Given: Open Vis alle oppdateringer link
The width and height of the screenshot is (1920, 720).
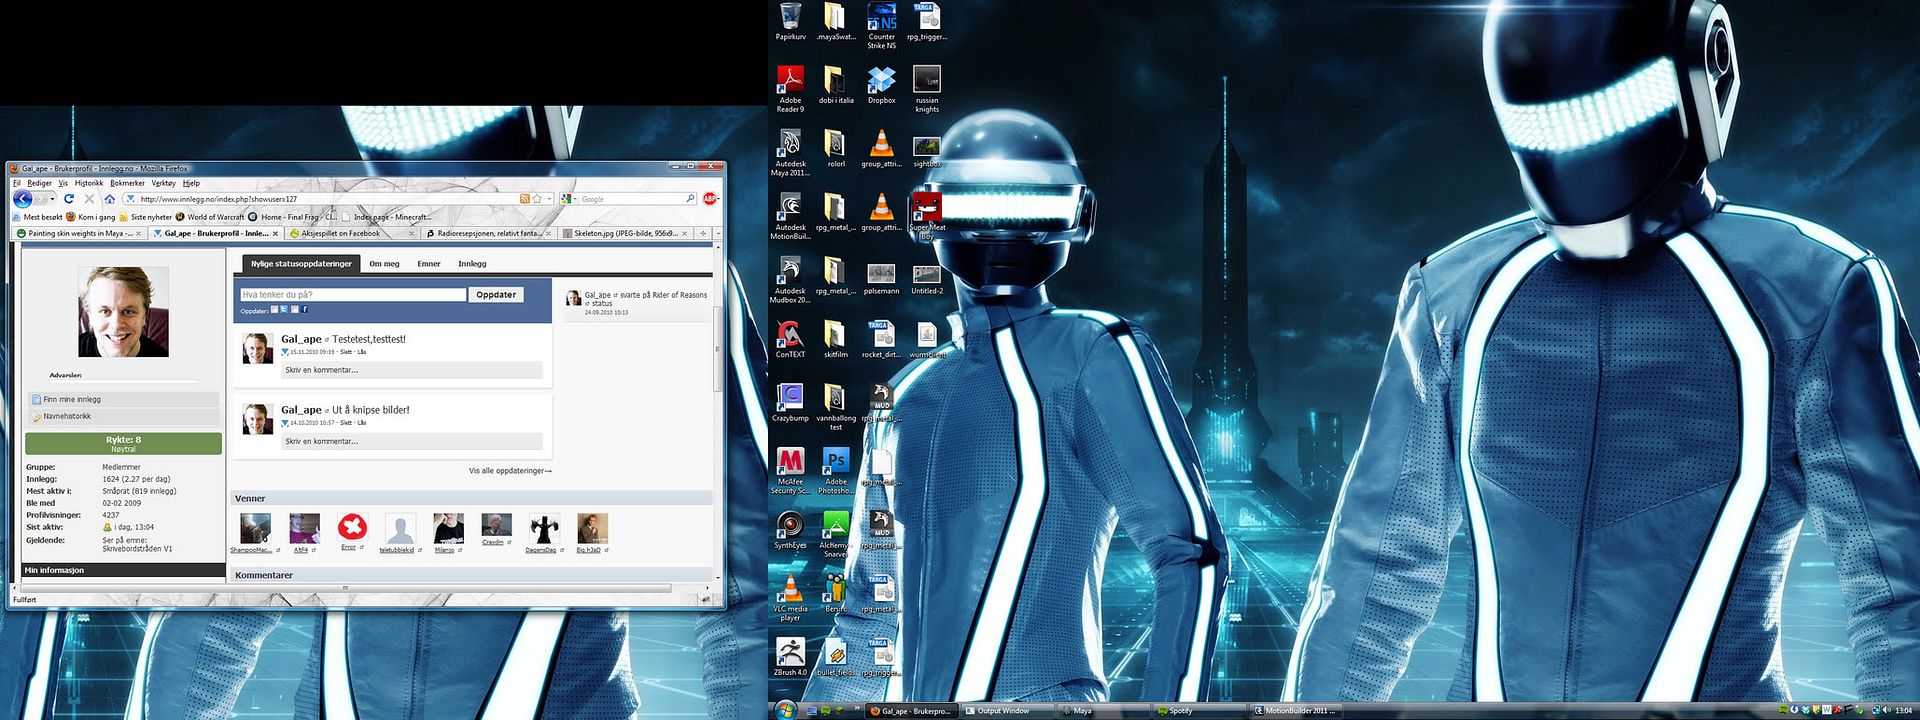Looking at the screenshot, I should click(x=510, y=470).
